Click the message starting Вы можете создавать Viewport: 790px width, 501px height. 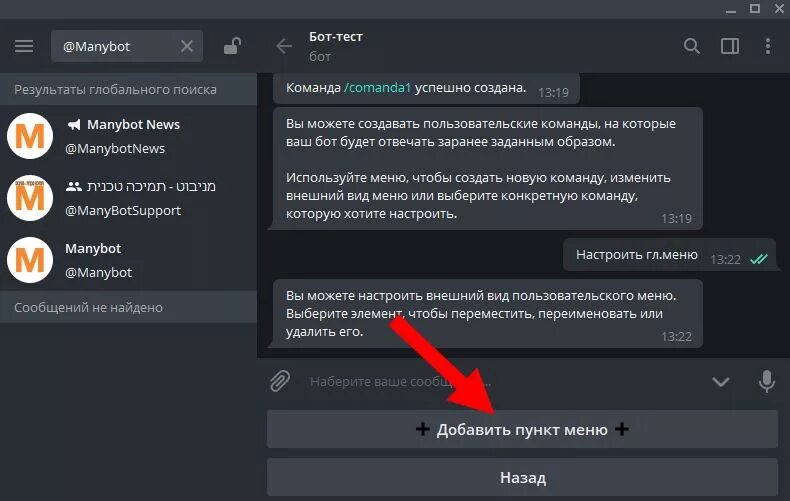pyautogui.click(x=487, y=169)
